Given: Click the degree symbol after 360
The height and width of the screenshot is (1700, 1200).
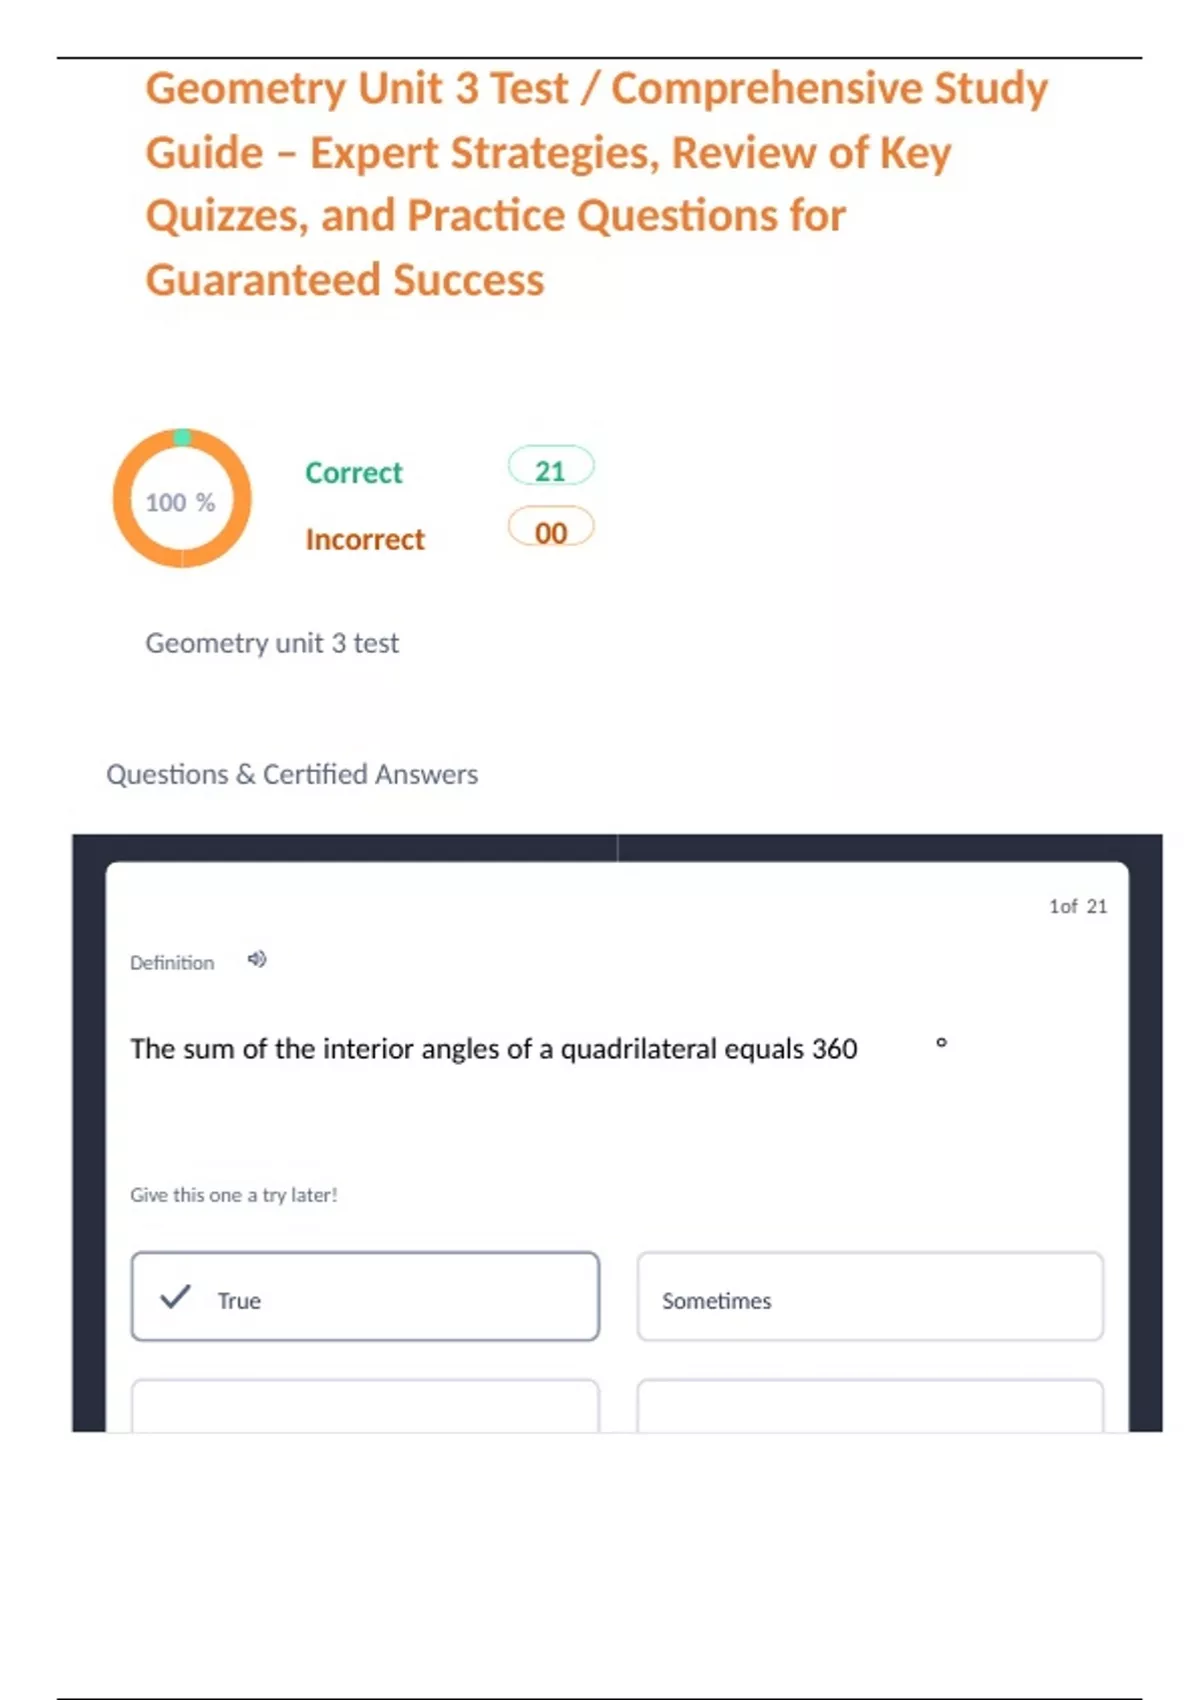Looking at the screenshot, I should point(941,1043).
